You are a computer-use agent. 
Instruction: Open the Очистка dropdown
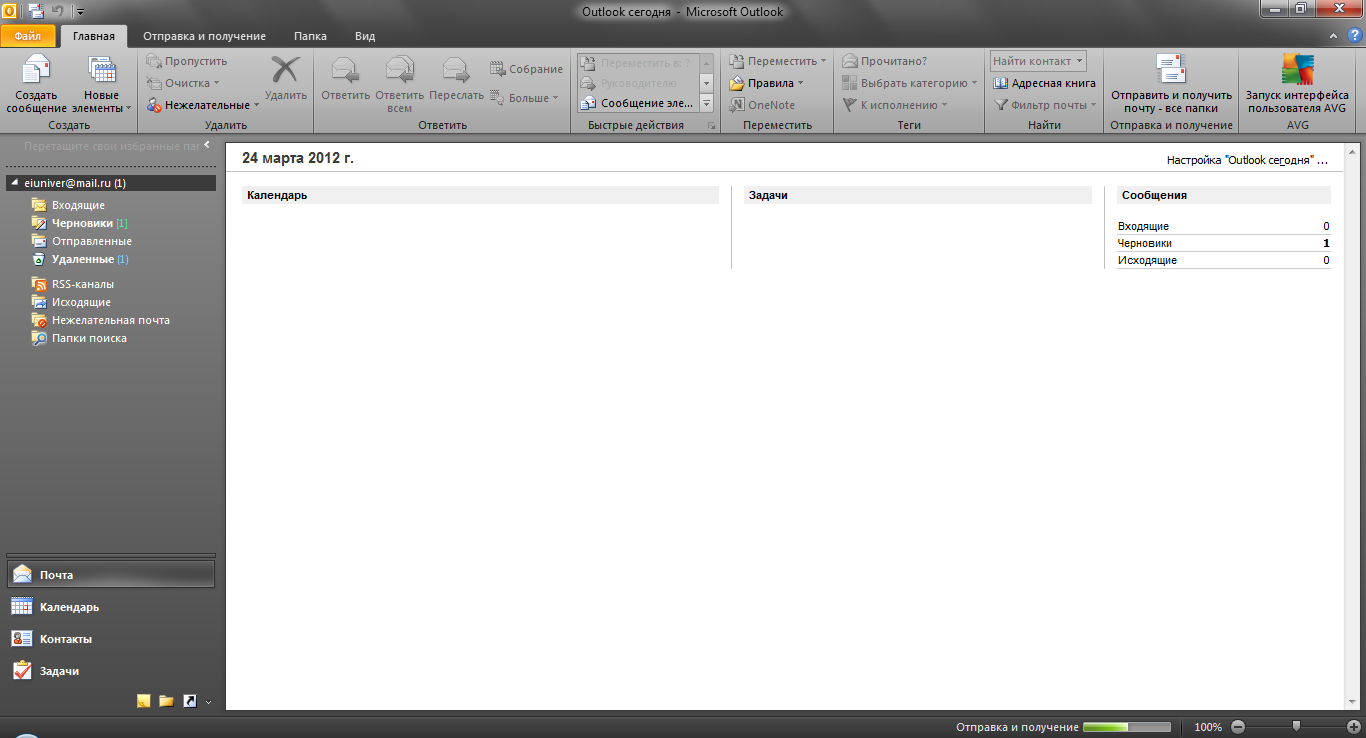pos(183,83)
